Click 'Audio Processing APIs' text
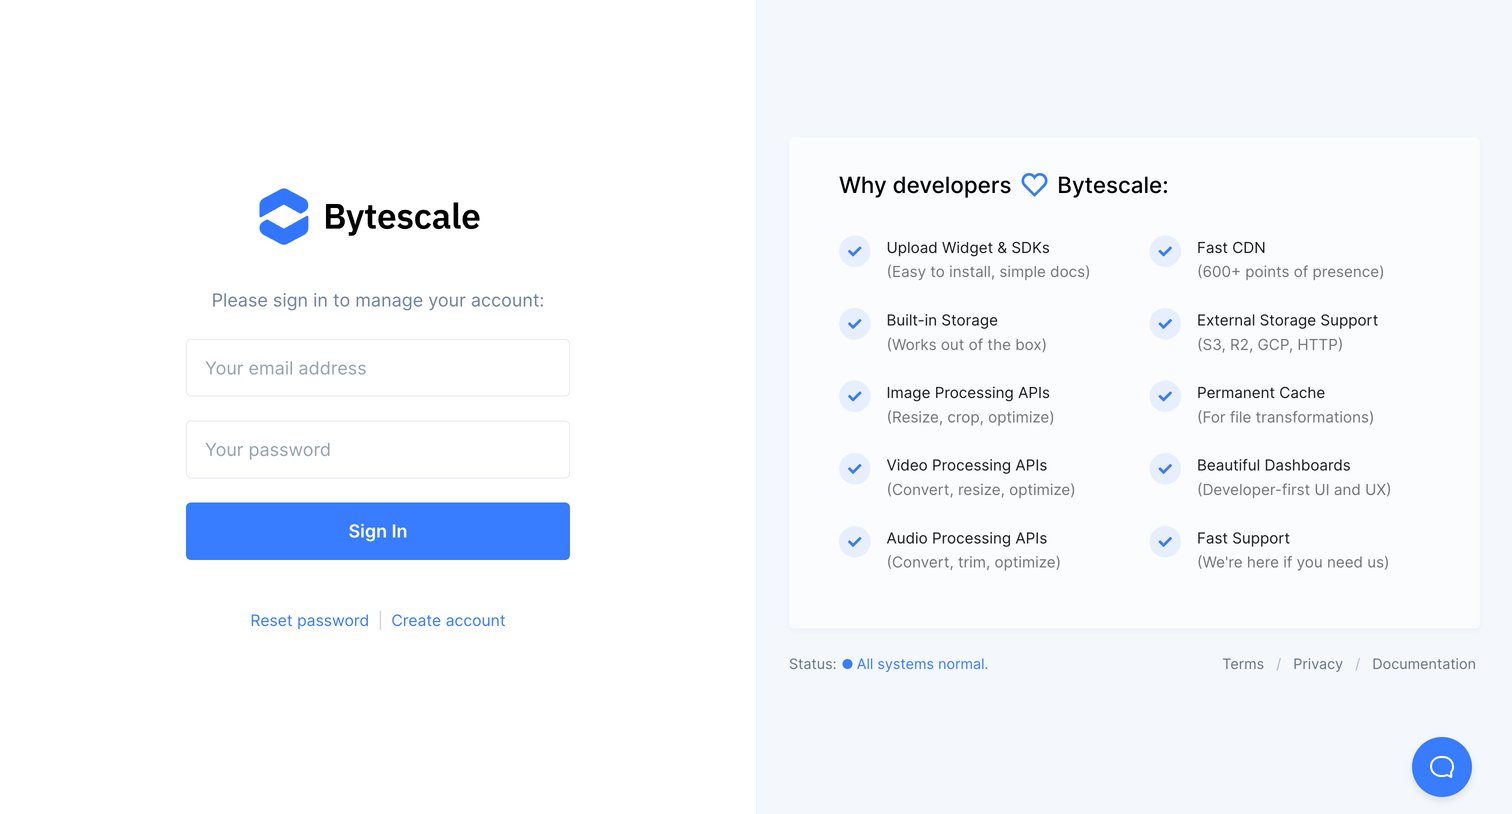1512x814 pixels. coord(967,538)
